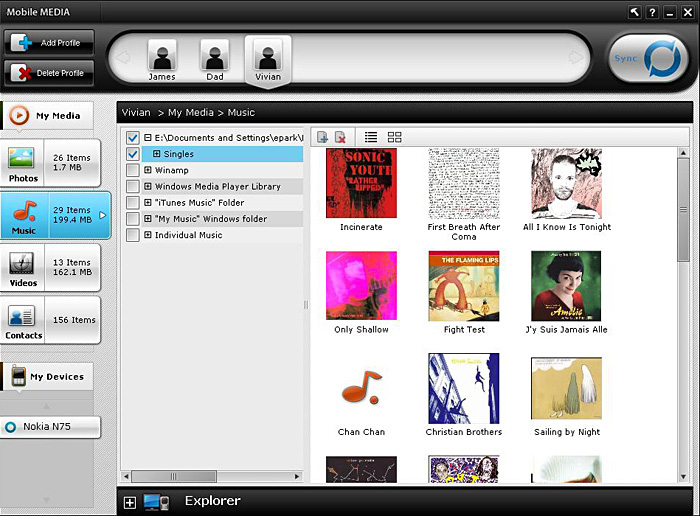The height and width of the screenshot is (516, 700).
Task: Check the Winamp checkbox
Action: point(133,170)
